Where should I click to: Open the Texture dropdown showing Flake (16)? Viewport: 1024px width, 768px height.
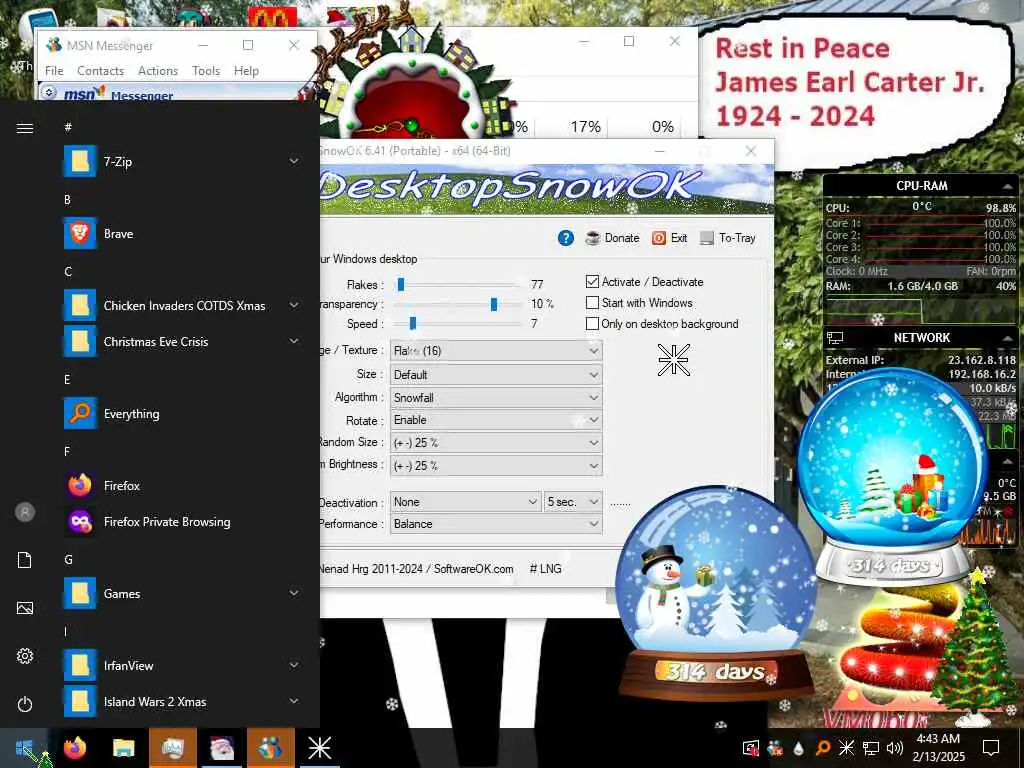(x=496, y=351)
